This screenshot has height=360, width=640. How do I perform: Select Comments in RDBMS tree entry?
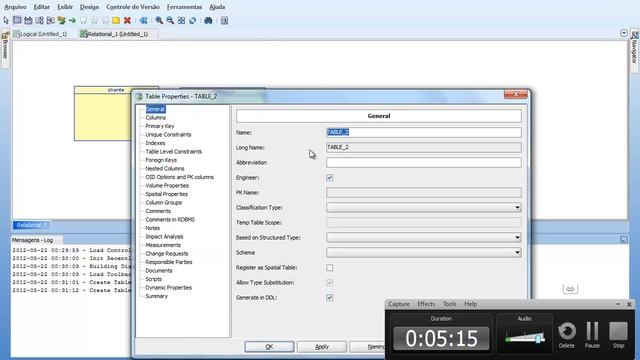click(x=170, y=220)
